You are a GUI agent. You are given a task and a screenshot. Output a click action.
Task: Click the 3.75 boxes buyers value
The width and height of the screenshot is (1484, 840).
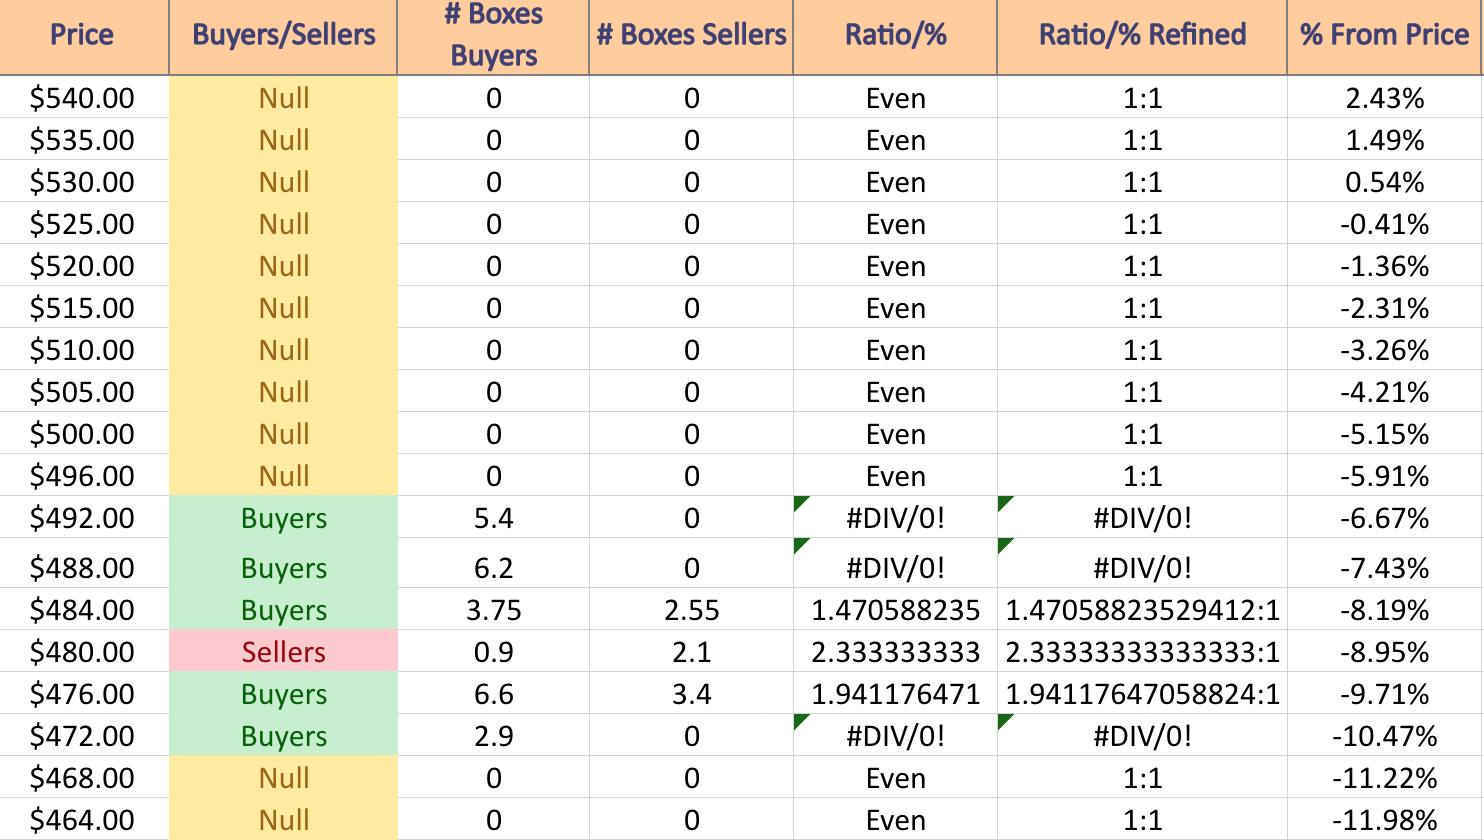(493, 609)
